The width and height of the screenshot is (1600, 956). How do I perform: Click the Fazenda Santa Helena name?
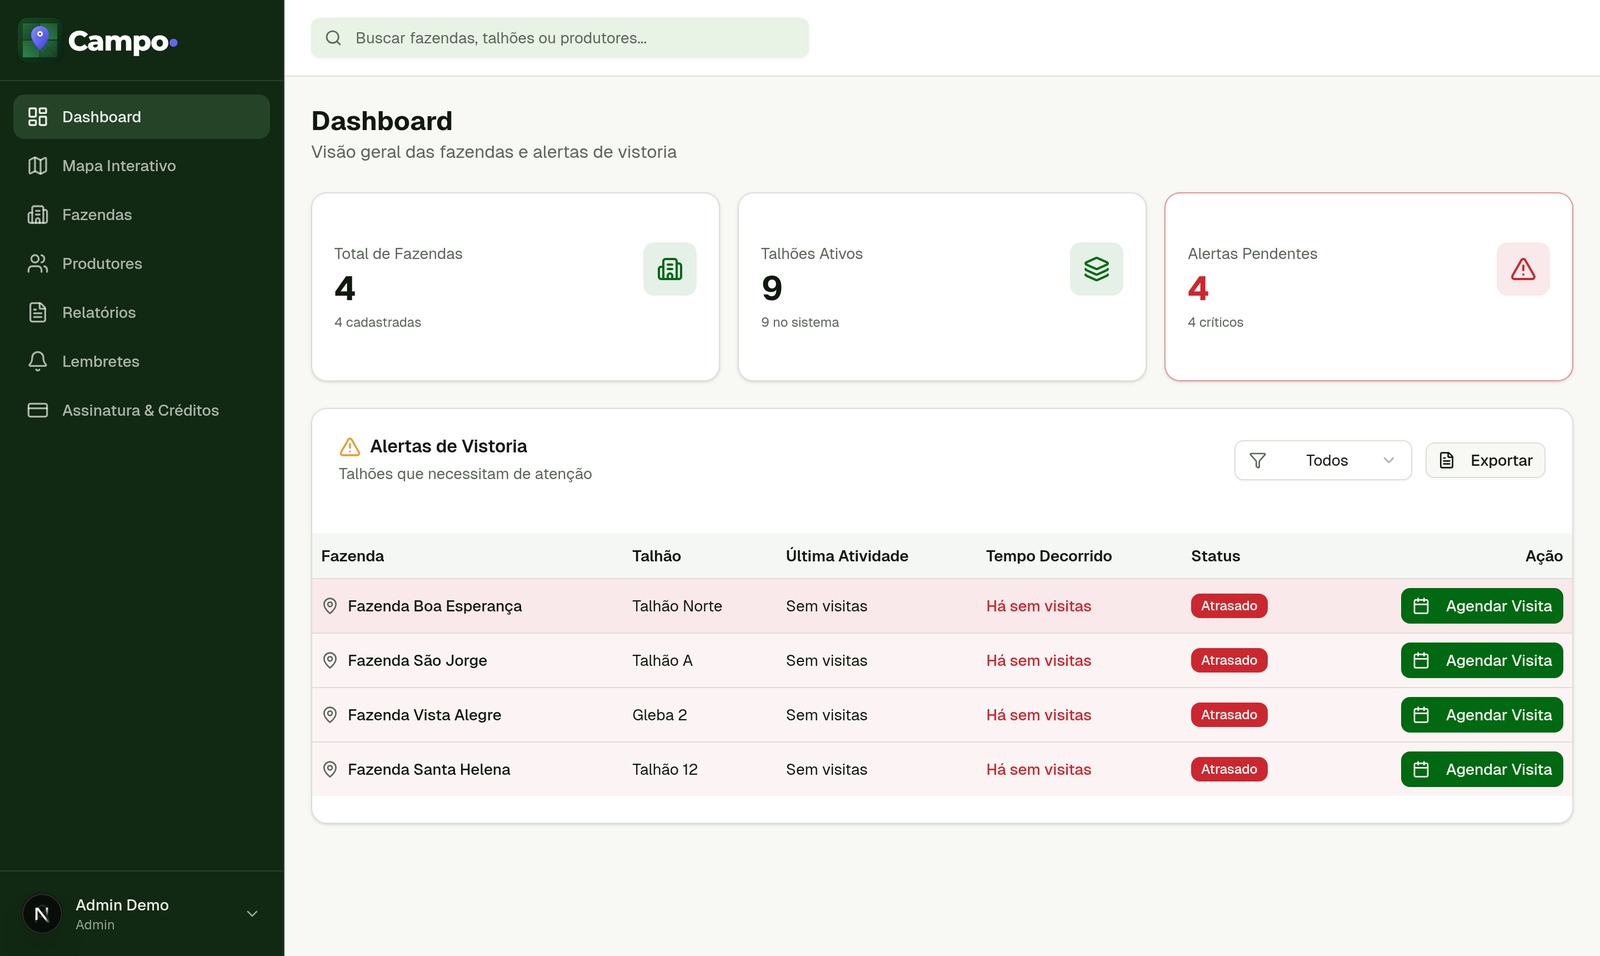point(429,770)
